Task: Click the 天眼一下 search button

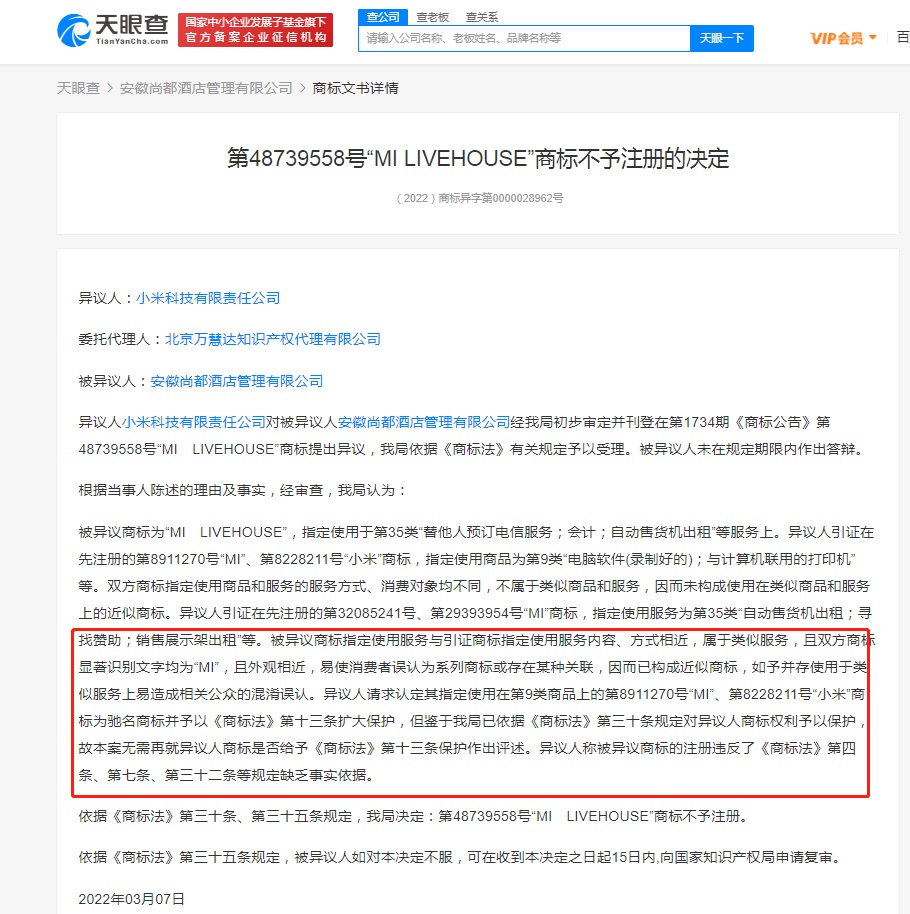Action: tap(722, 38)
